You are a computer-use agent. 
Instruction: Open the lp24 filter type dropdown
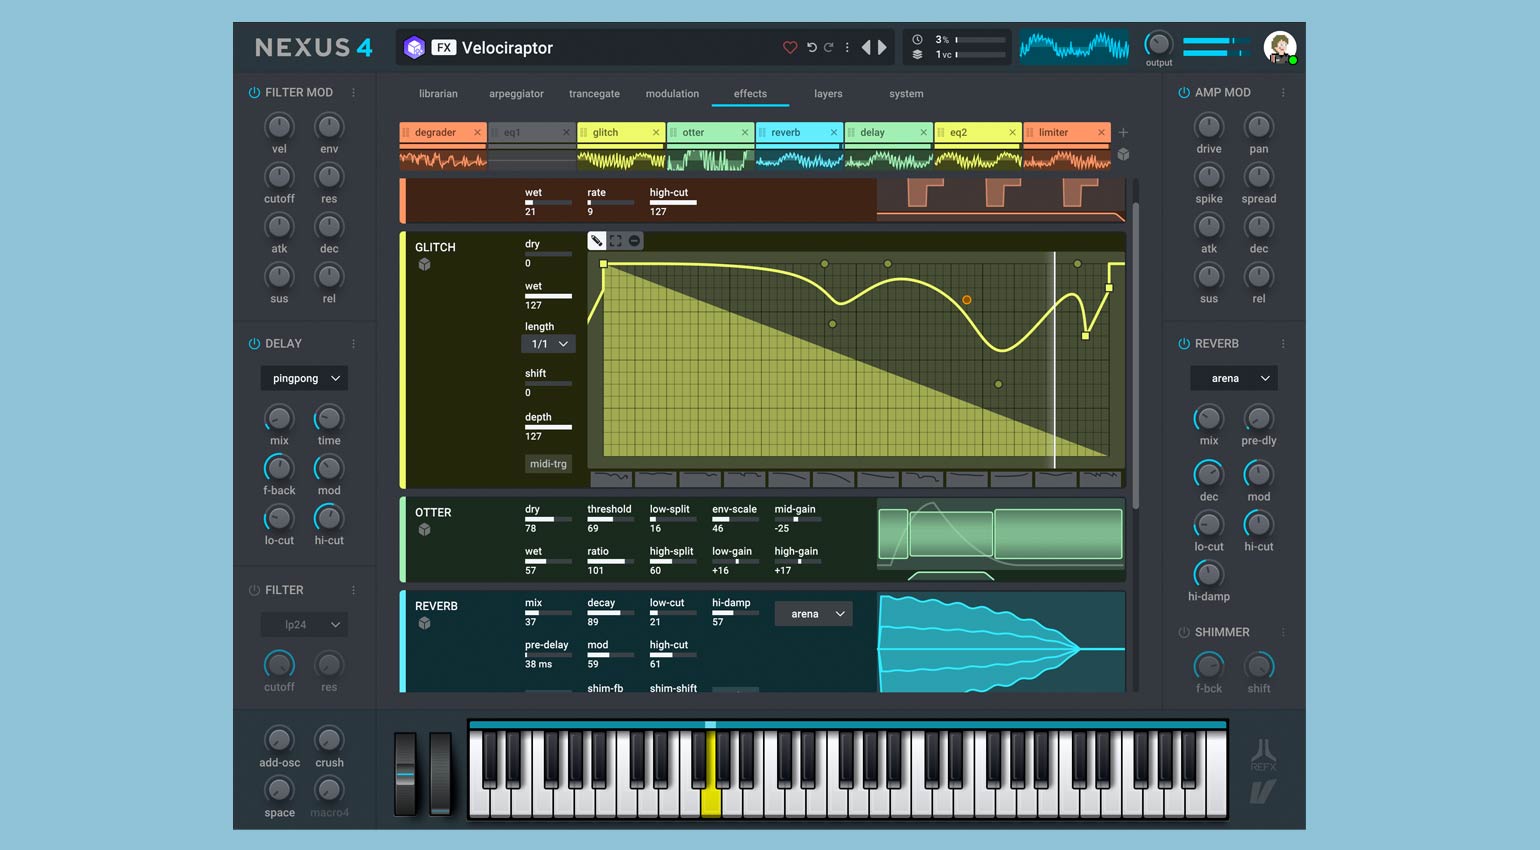[304, 624]
